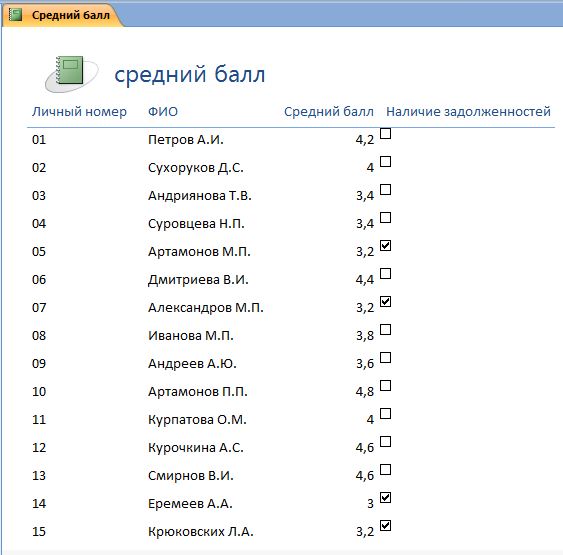Click the small report icon in tab
This screenshot has height=555, width=563.
(x=15, y=15)
